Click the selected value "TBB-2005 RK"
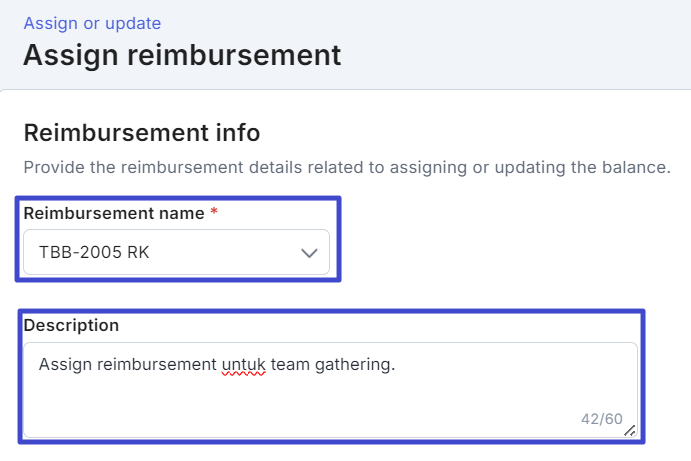Image resolution: width=691 pixels, height=461 pixels. [94, 253]
